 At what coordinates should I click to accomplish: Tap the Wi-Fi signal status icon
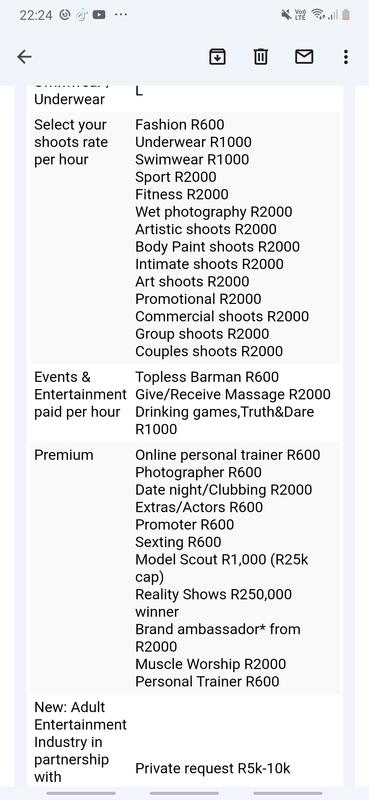coord(318,15)
